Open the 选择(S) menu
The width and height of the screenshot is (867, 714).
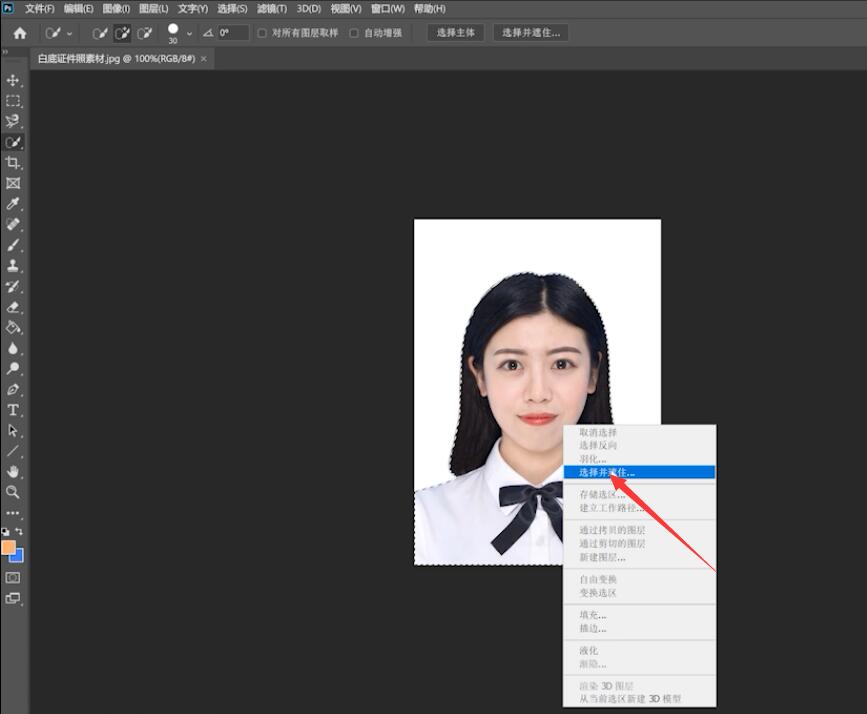tap(232, 9)
